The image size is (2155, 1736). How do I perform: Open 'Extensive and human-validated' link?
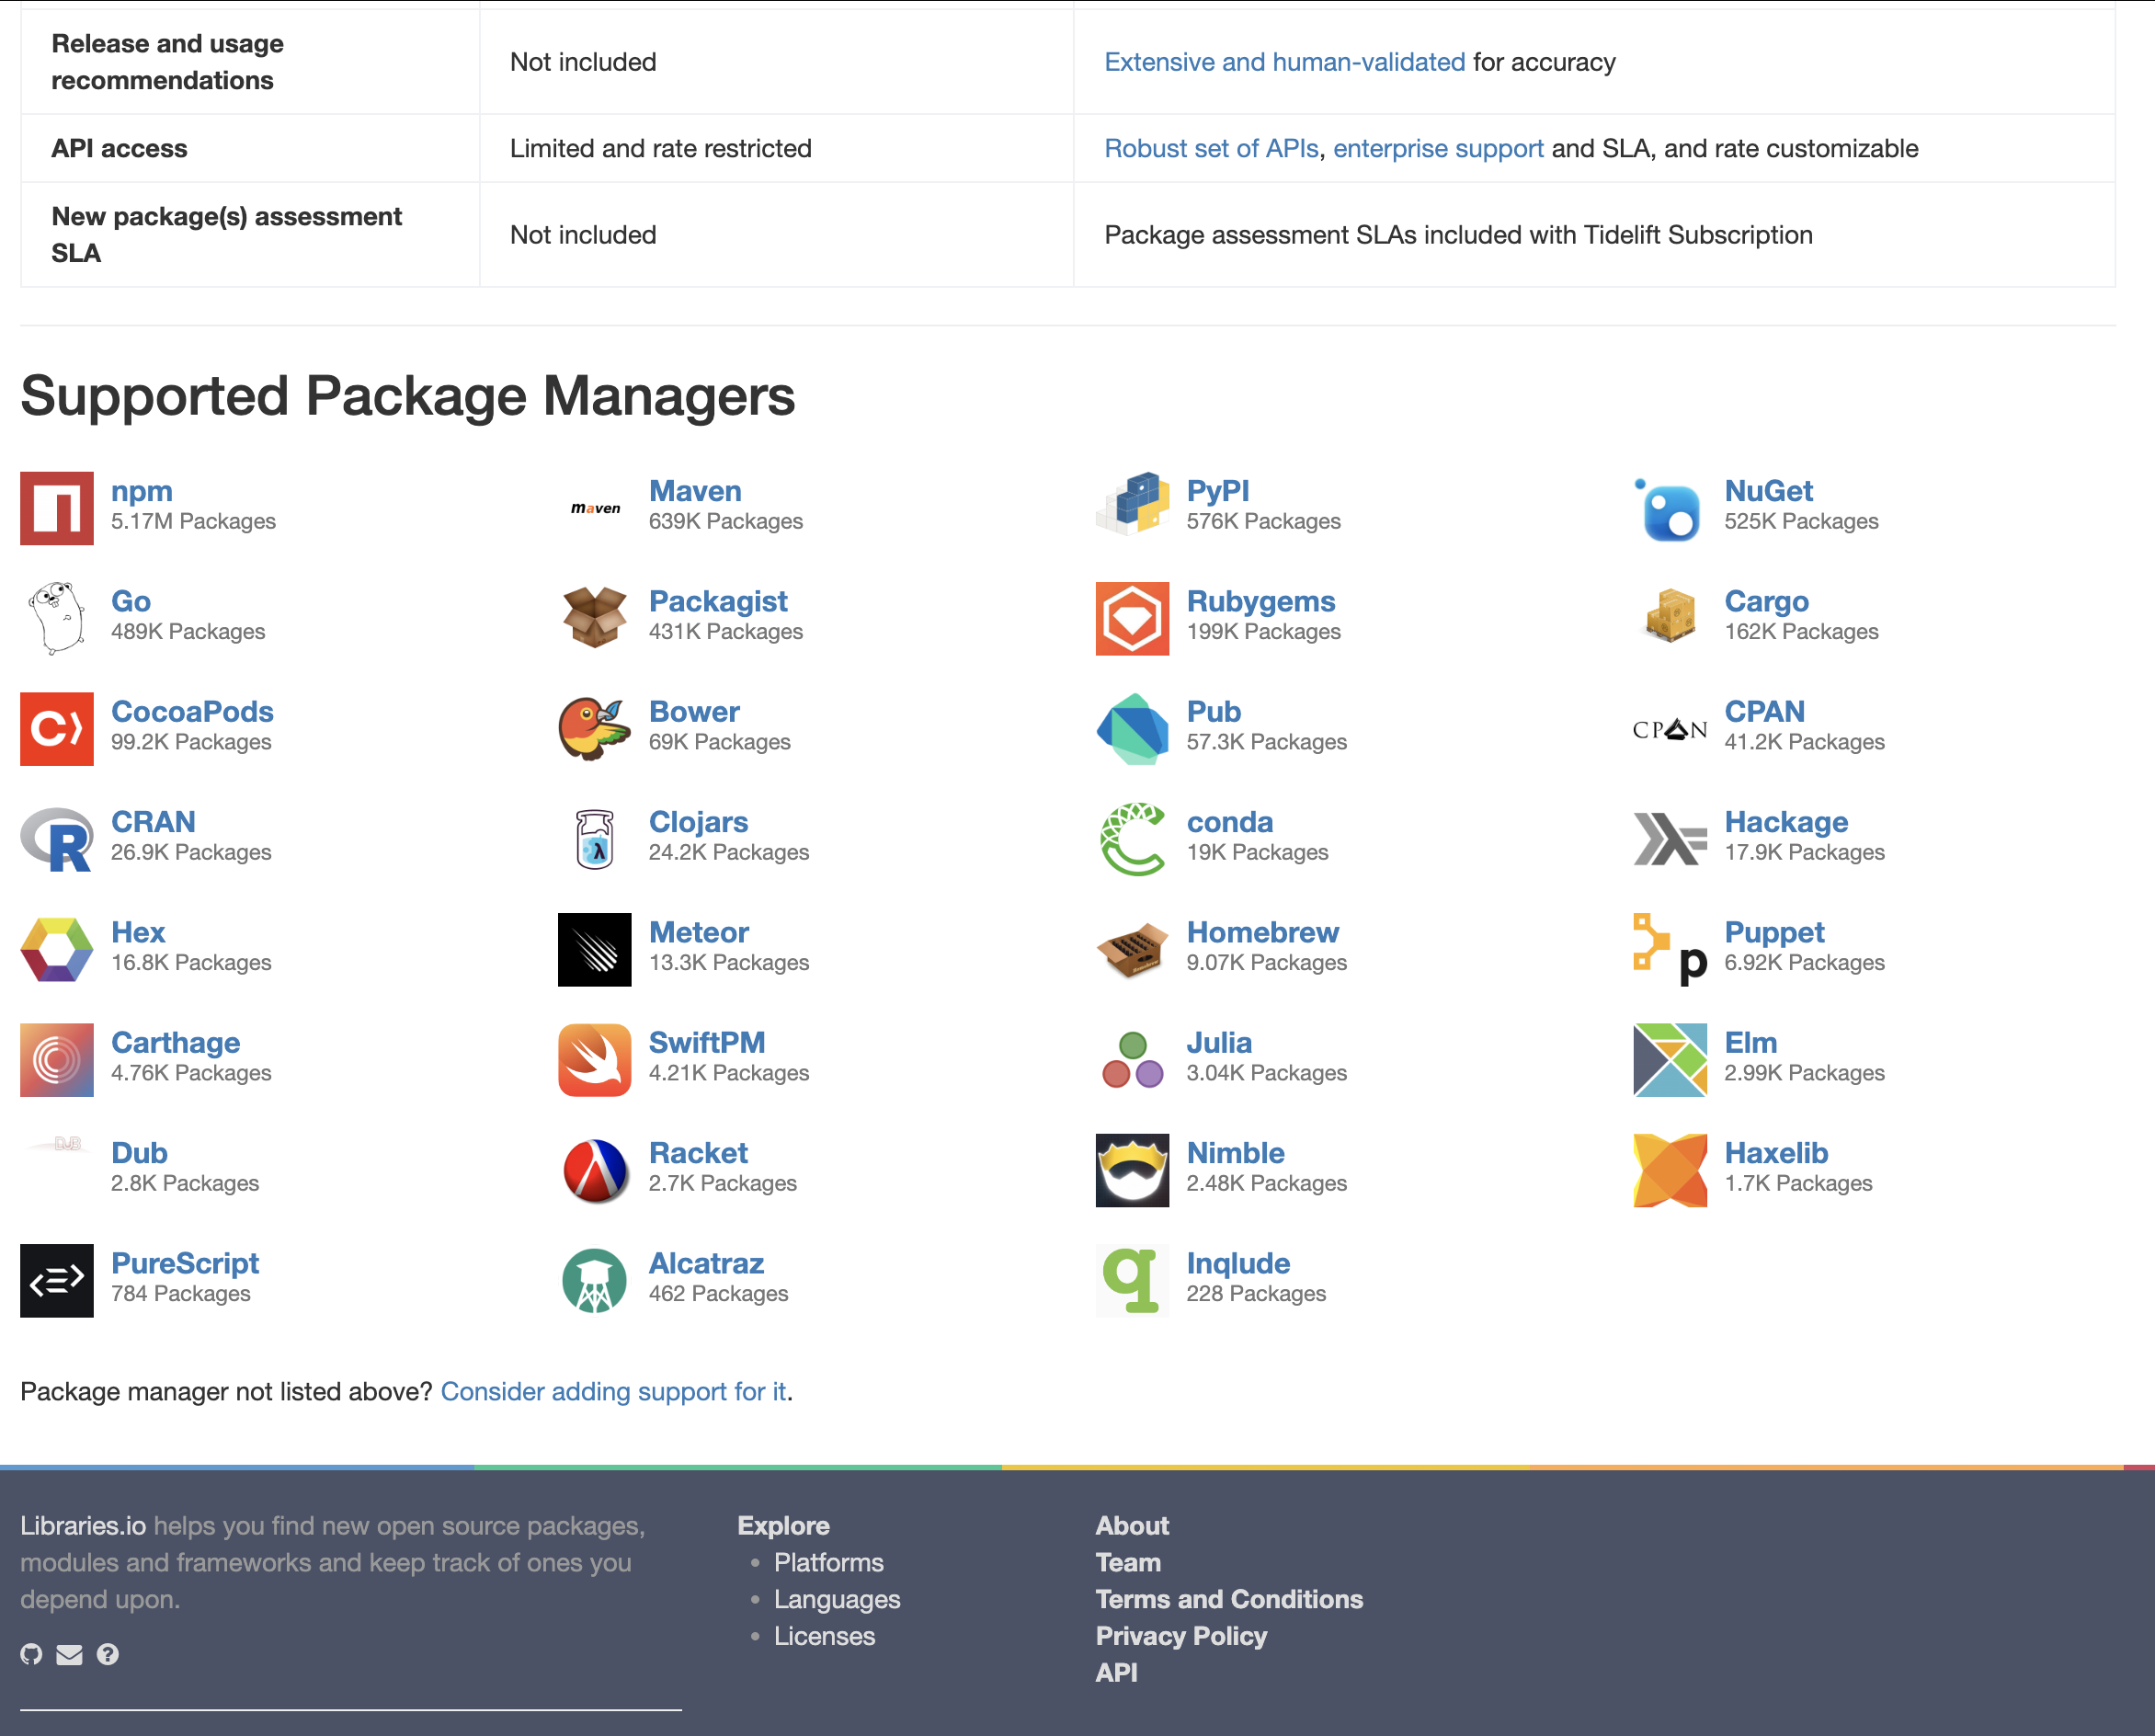(x=1284, y=62)
